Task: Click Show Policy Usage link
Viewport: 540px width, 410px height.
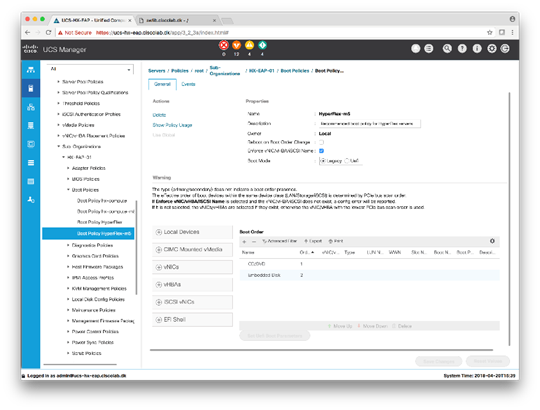Action: pos(172,125)
